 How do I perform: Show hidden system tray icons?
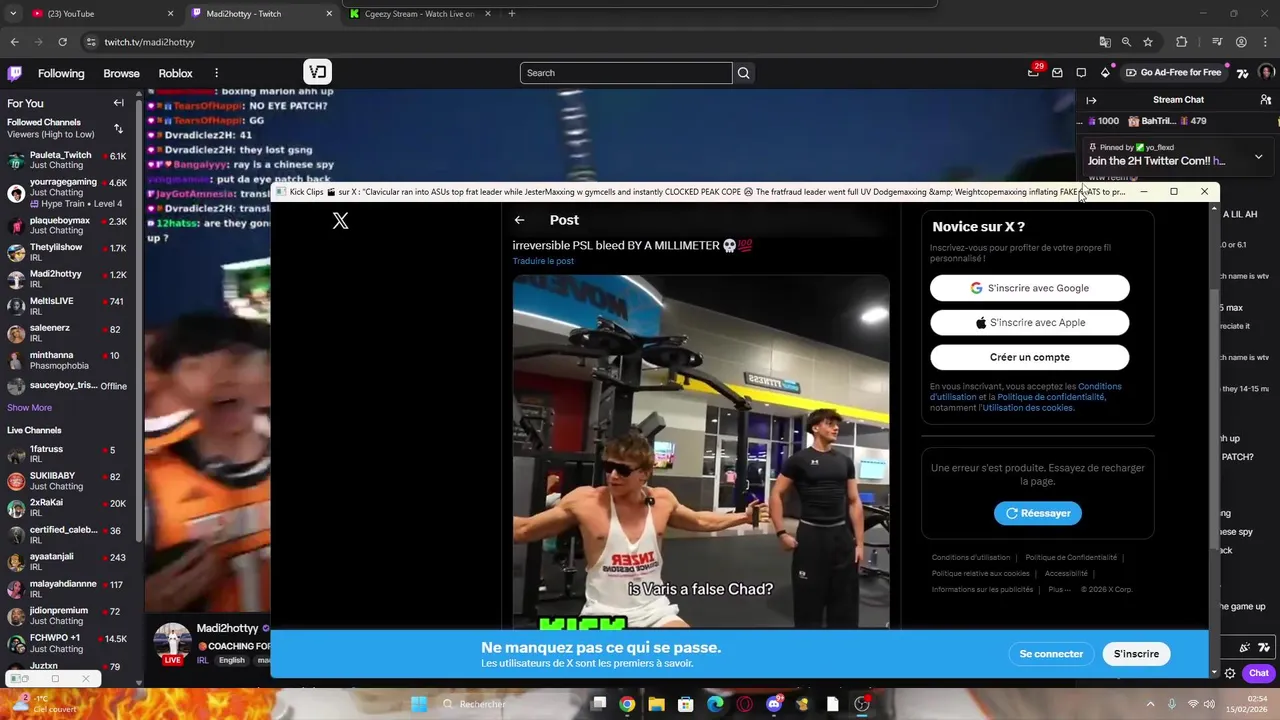point(1150,704)
